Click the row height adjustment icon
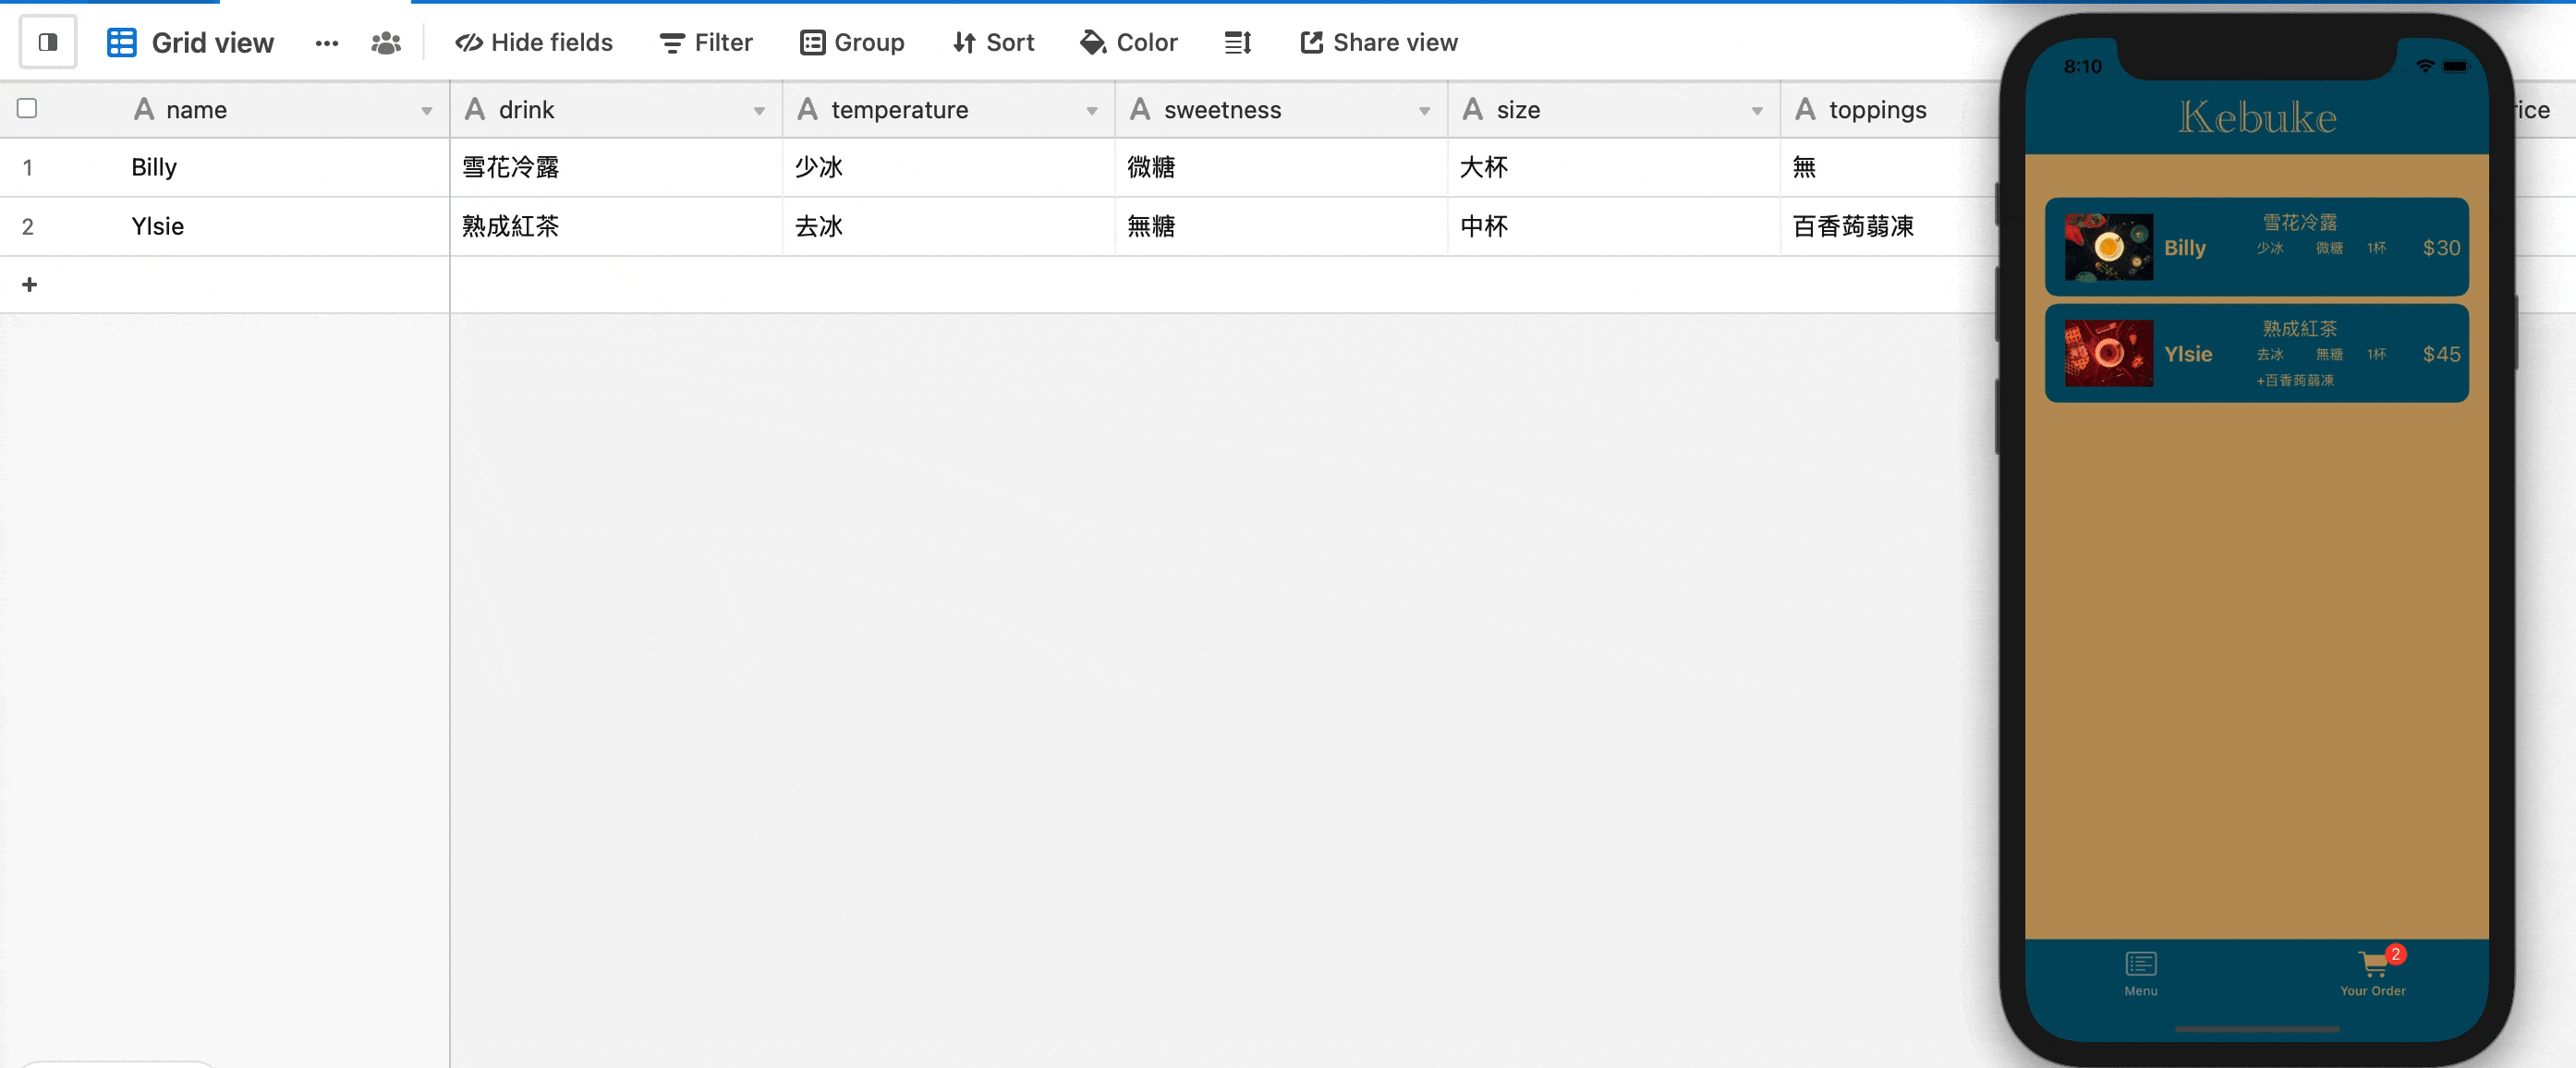The height and width of the screenshot is (1068, 2576). pyautogui.click(x=1237, y=42)
